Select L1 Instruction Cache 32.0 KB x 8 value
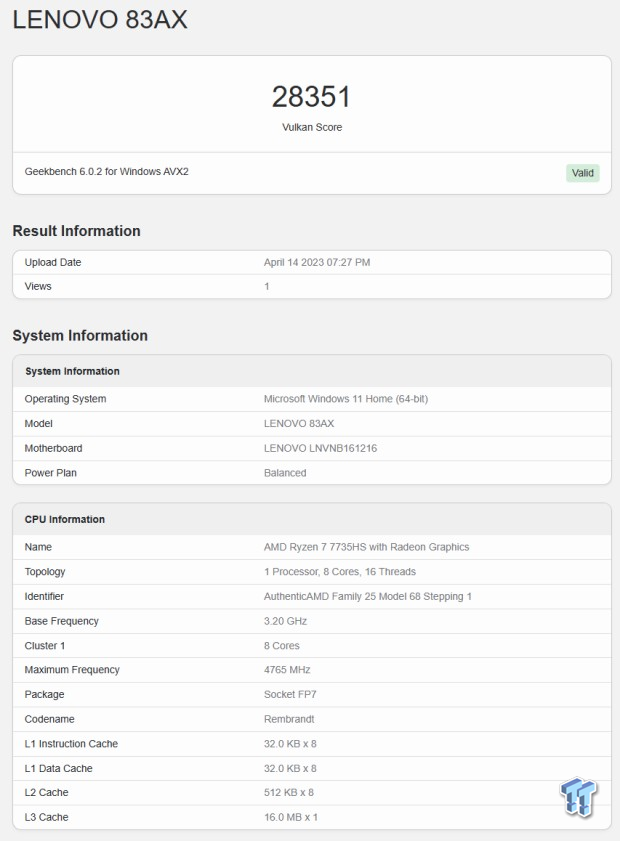The height and width of the screenshot is (841, 620). tap(290, 744)
